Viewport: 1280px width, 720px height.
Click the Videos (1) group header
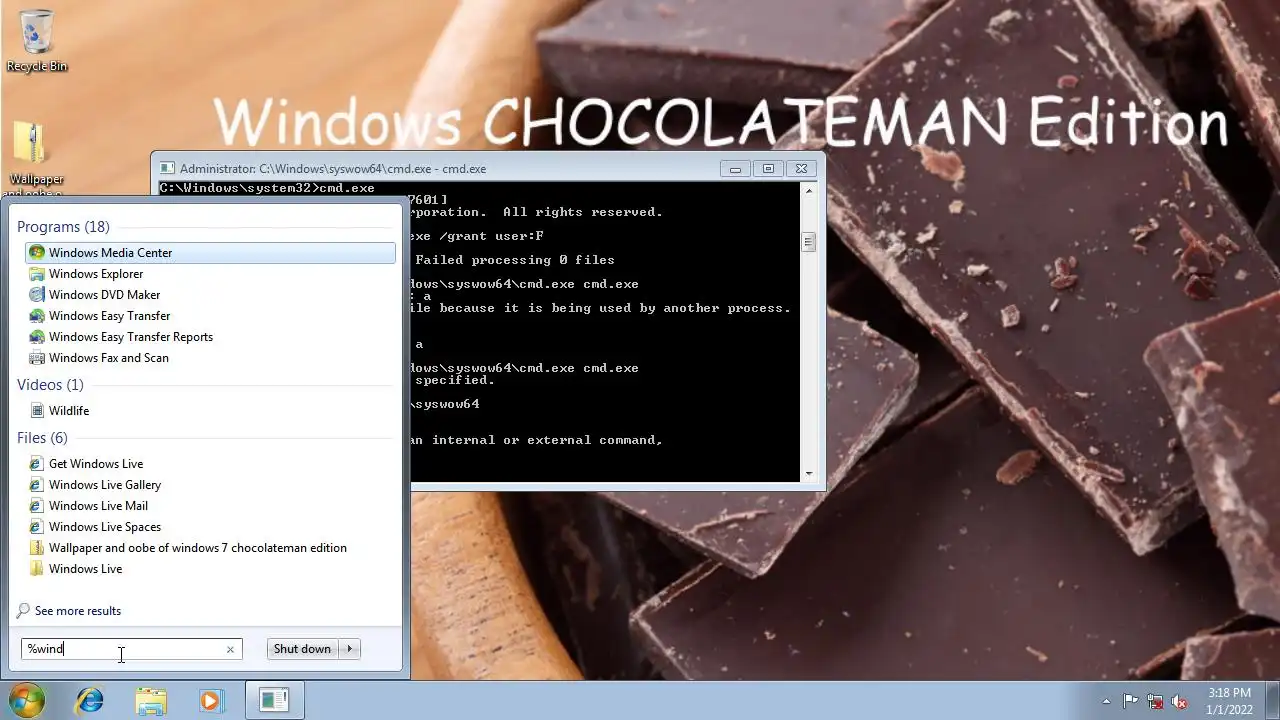(x=50, y=385)
